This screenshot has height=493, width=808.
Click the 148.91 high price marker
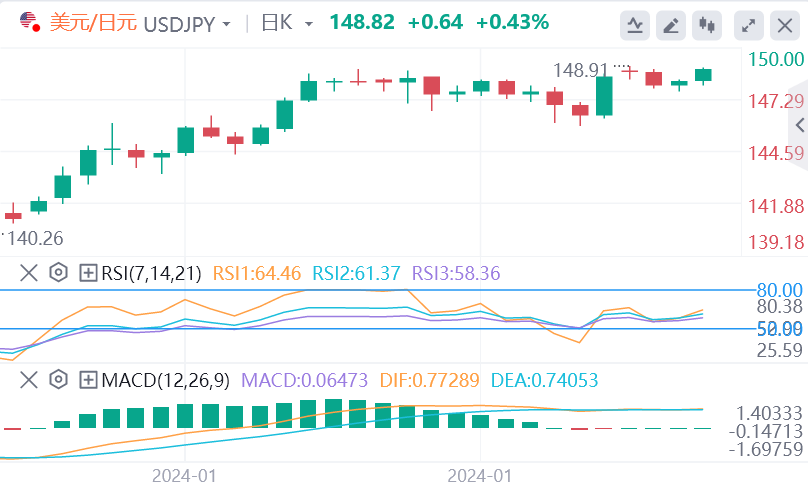[582, 70]
